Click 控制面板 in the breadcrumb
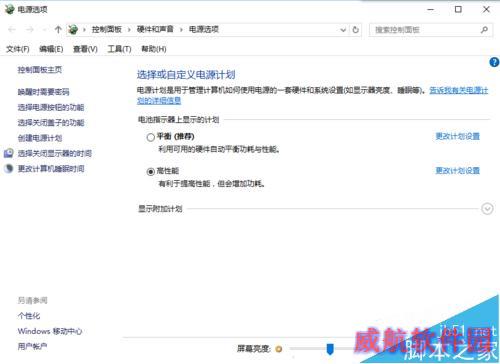This screenshot has height=364, width=500. (106, 29)
